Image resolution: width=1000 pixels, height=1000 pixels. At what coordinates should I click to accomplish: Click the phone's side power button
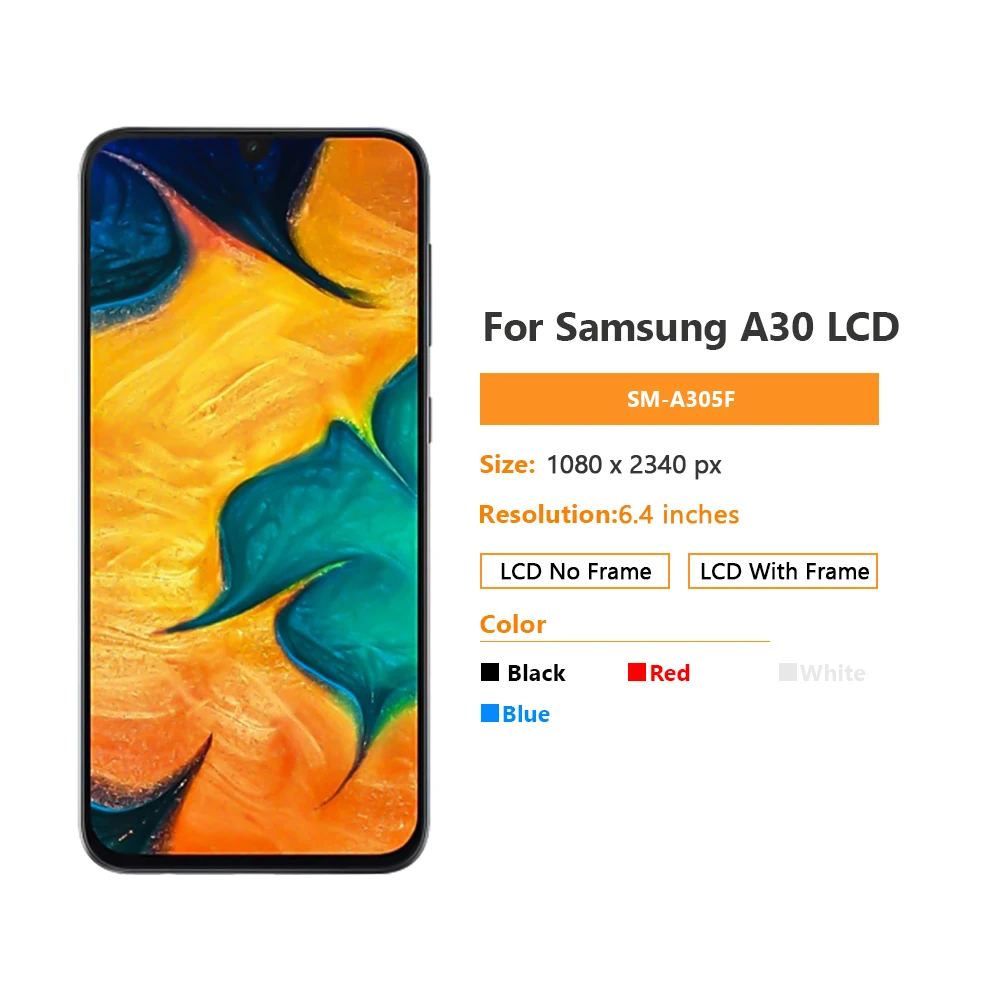(430, 420)
